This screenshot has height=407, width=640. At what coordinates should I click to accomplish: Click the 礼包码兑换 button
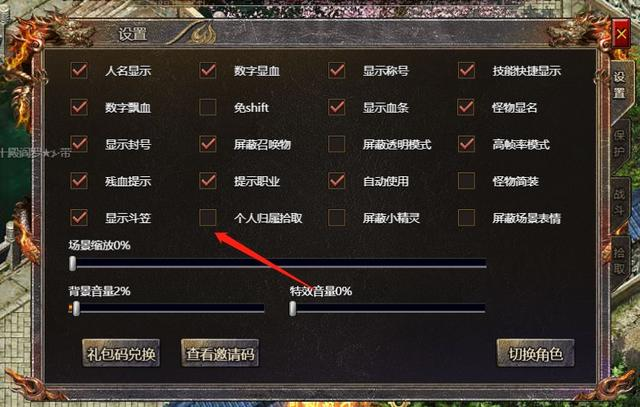(121, 354)
